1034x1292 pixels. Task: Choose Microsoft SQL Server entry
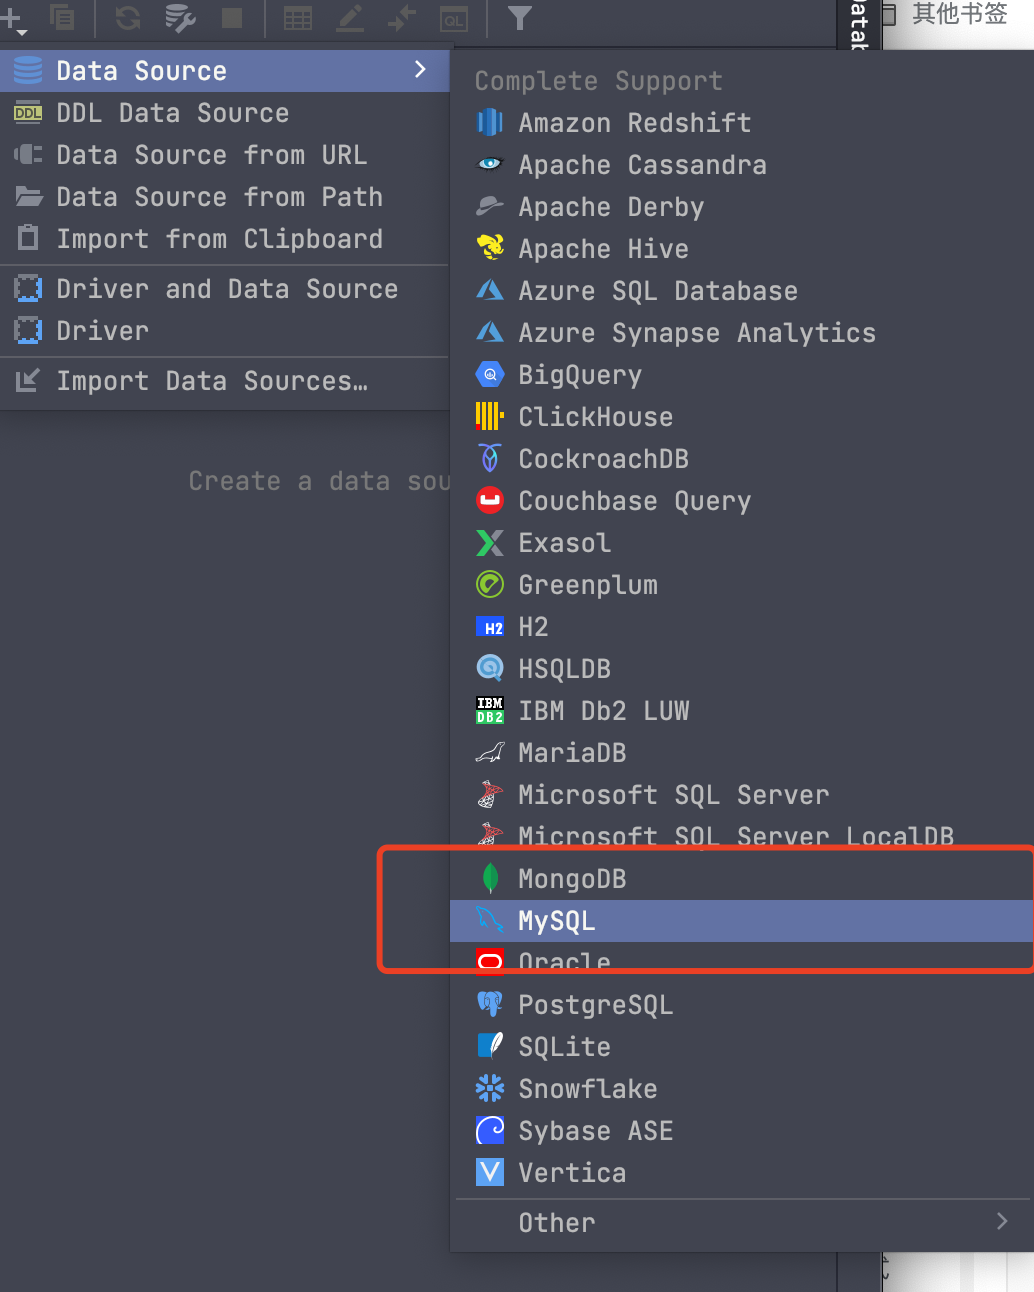[x=742, y=795]
